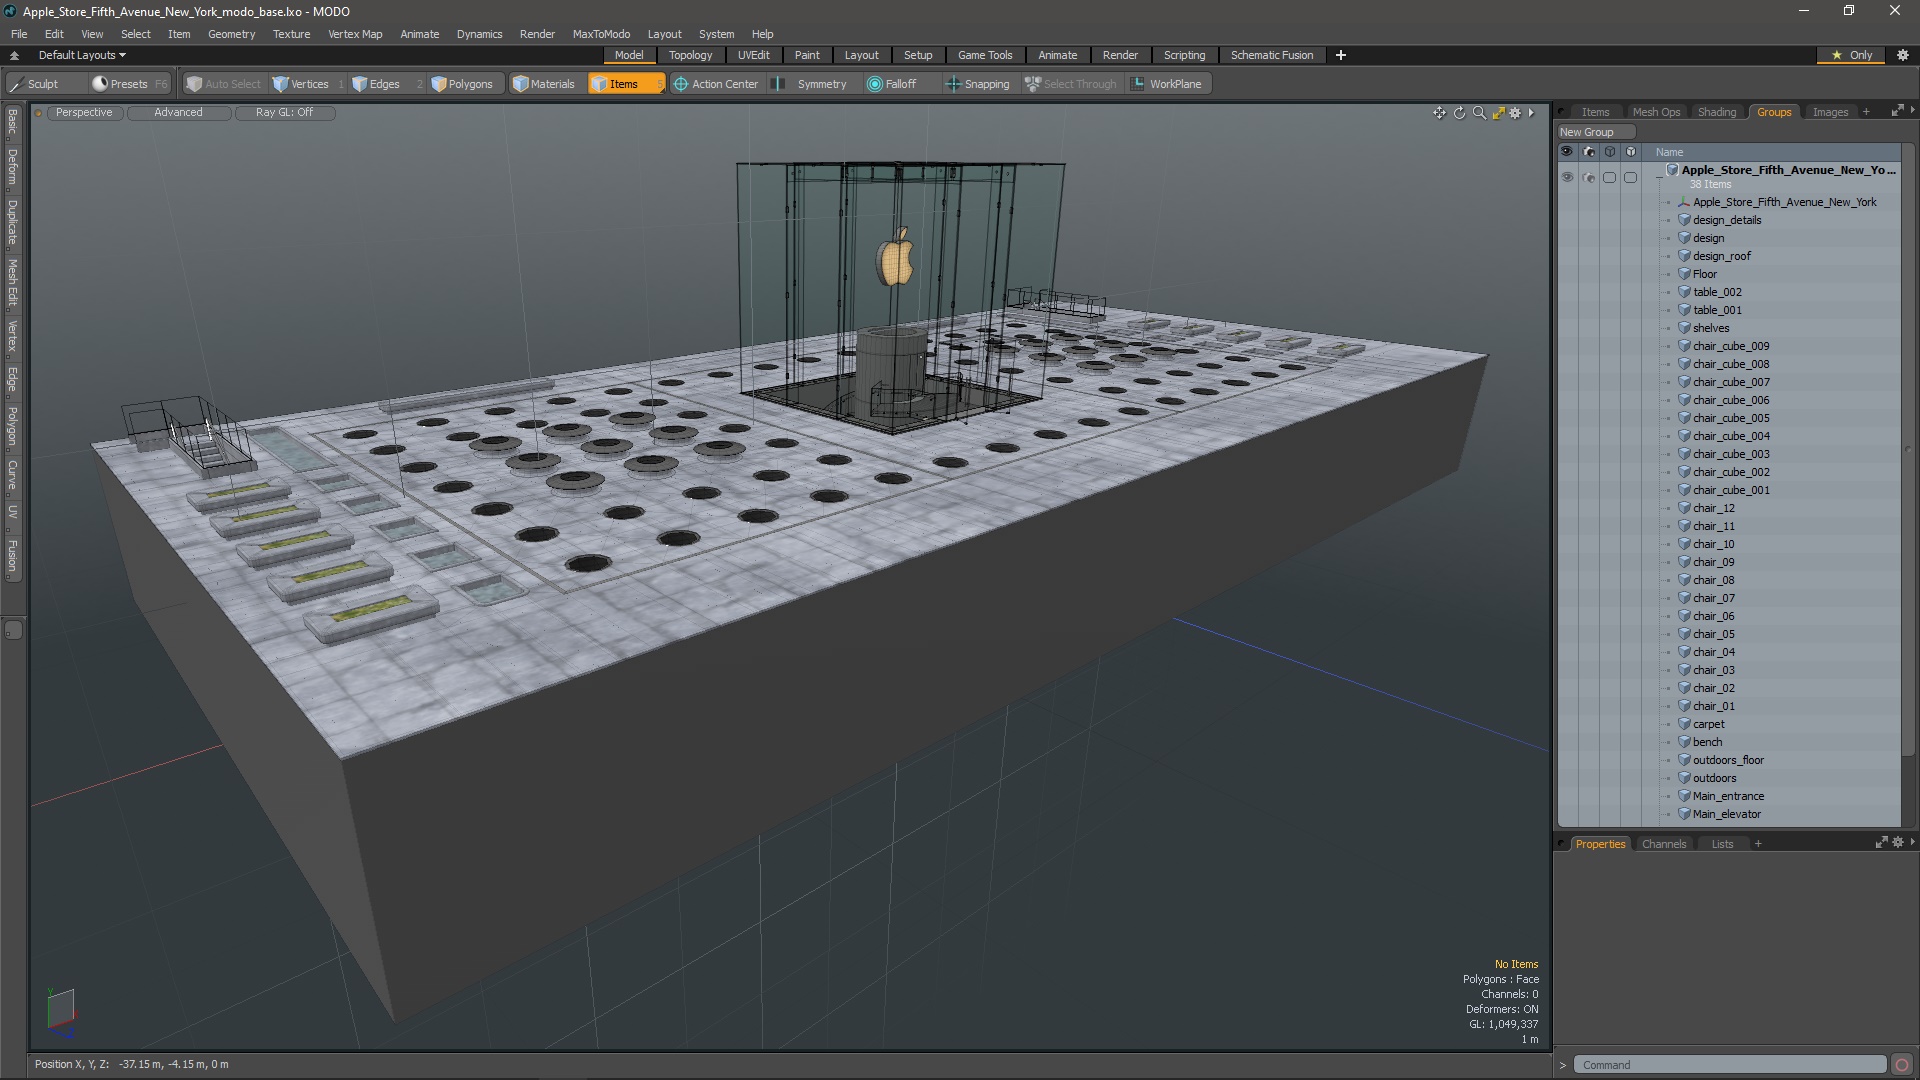Switch to the UVEdit layout tab

click(753, 55)
